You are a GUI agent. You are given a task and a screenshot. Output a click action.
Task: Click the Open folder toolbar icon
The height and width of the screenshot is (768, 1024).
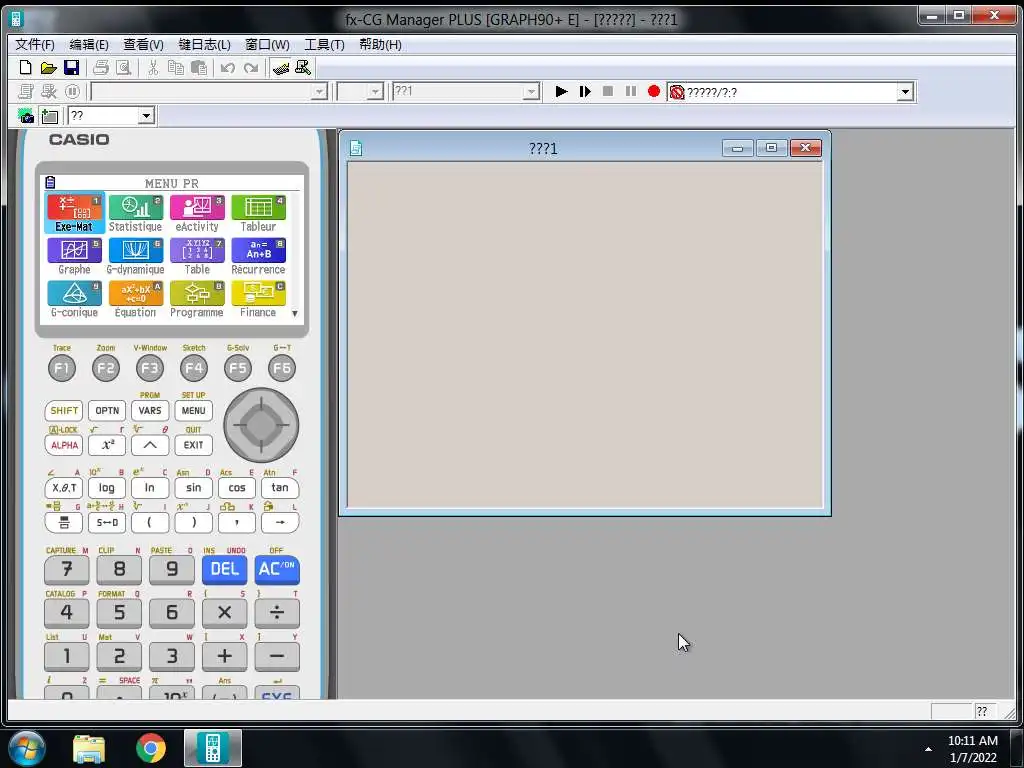pyautogui.click(x=48, y=67)
